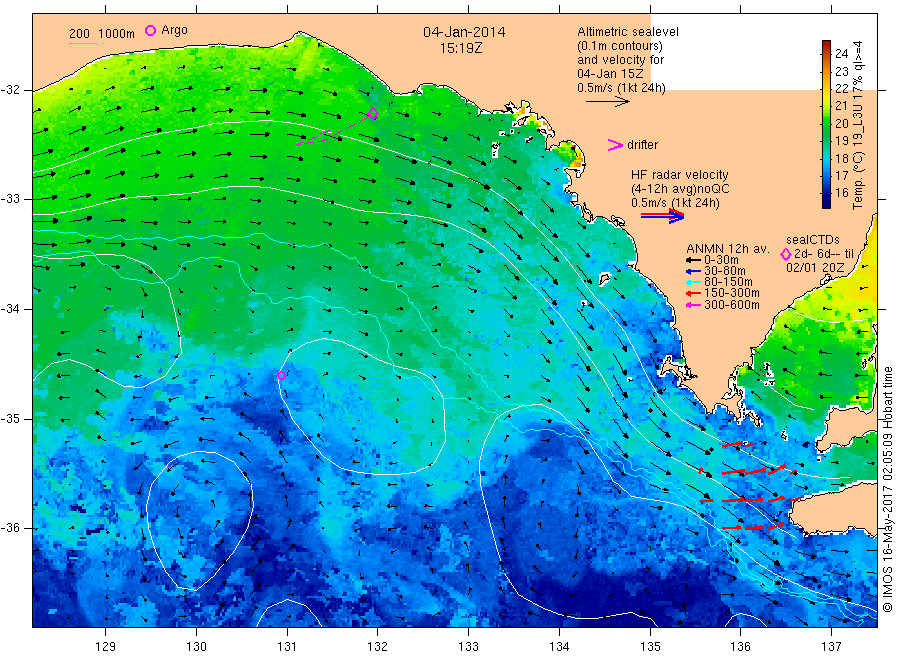
Task: Click the altimetric velocity scale arrow
Action: point(608,102)
